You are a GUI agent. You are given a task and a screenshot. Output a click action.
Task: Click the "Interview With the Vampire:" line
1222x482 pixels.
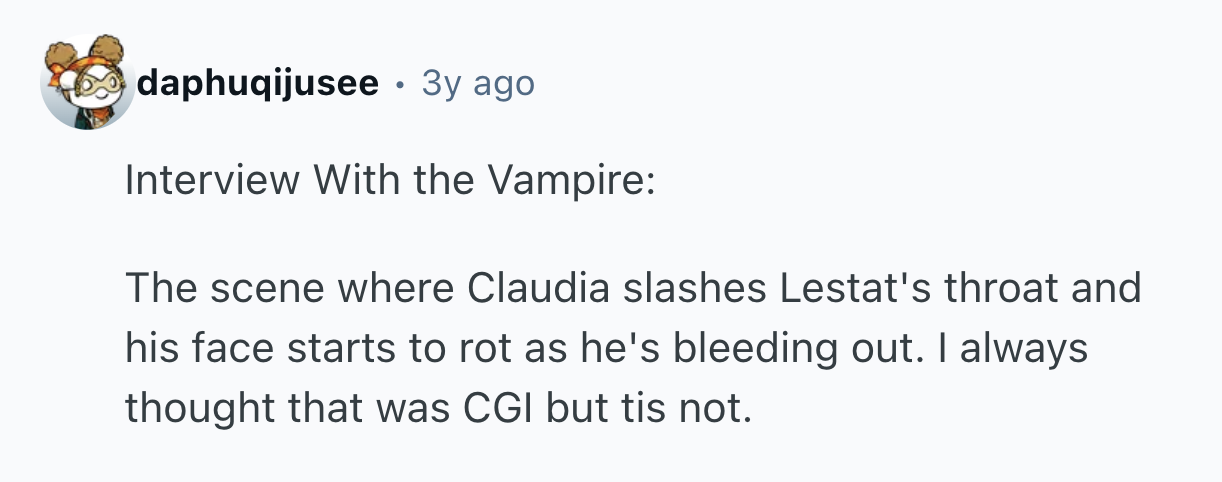[389, 182]
